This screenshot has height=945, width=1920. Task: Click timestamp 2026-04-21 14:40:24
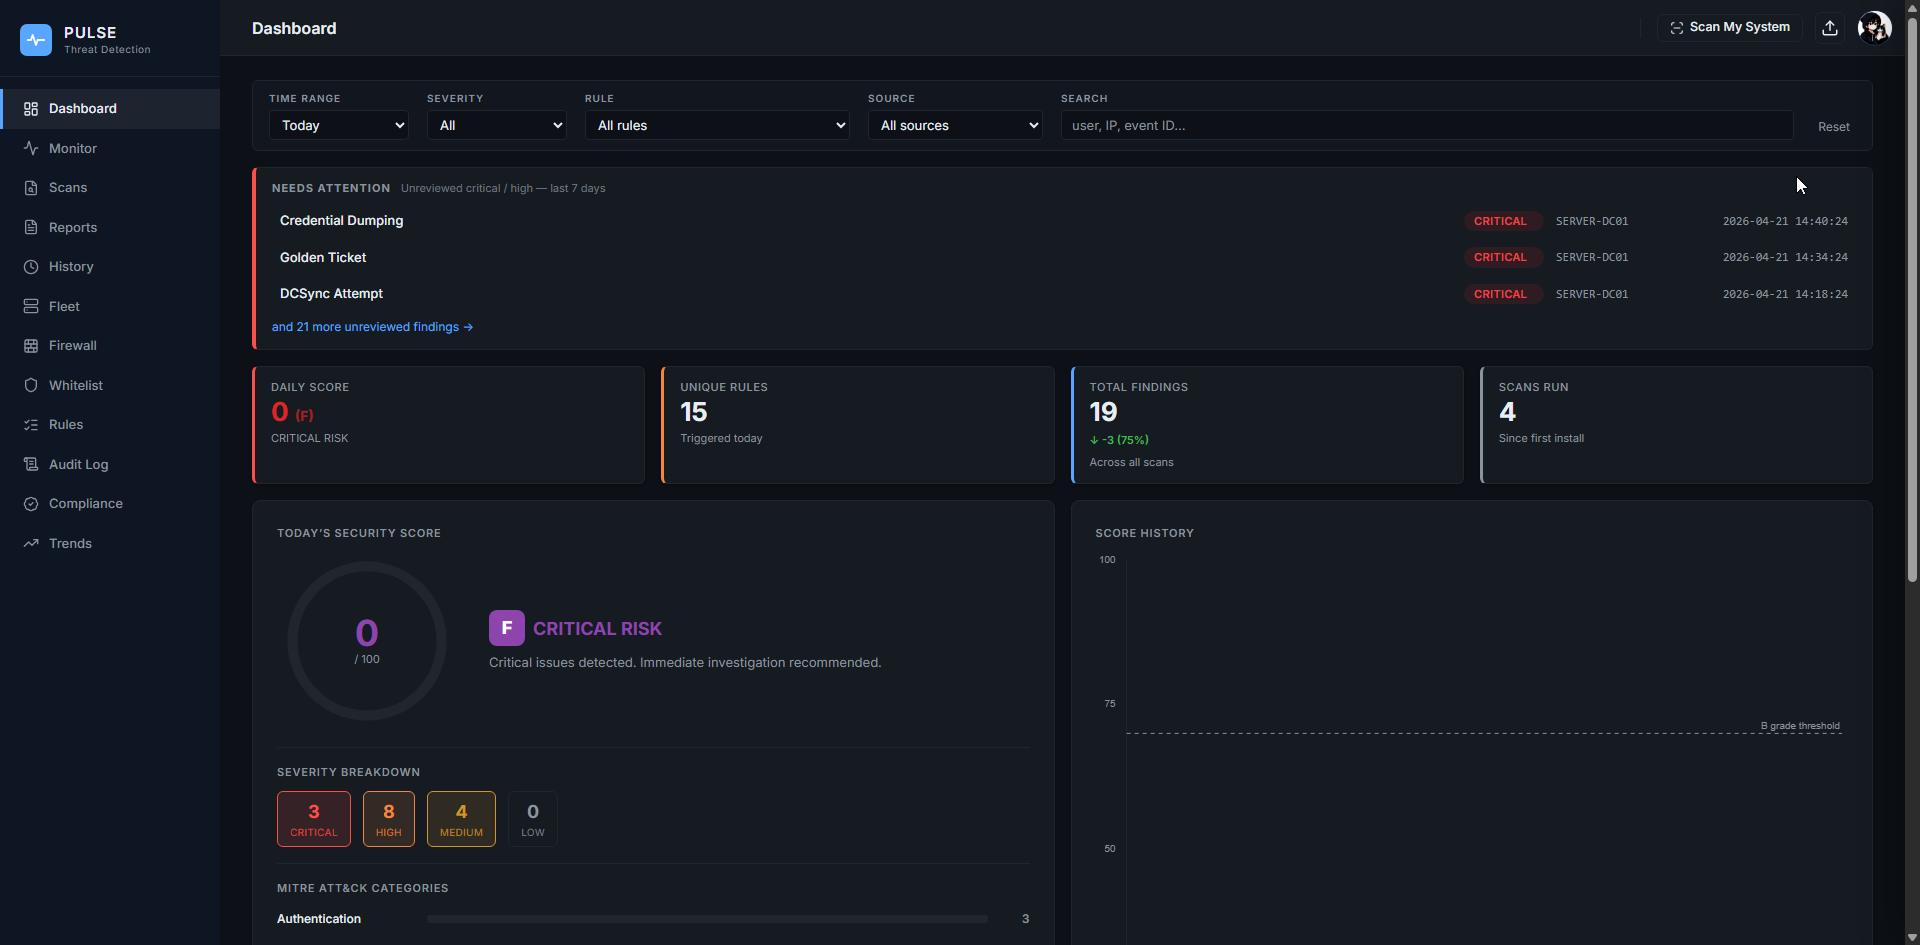pos(1785,221)
